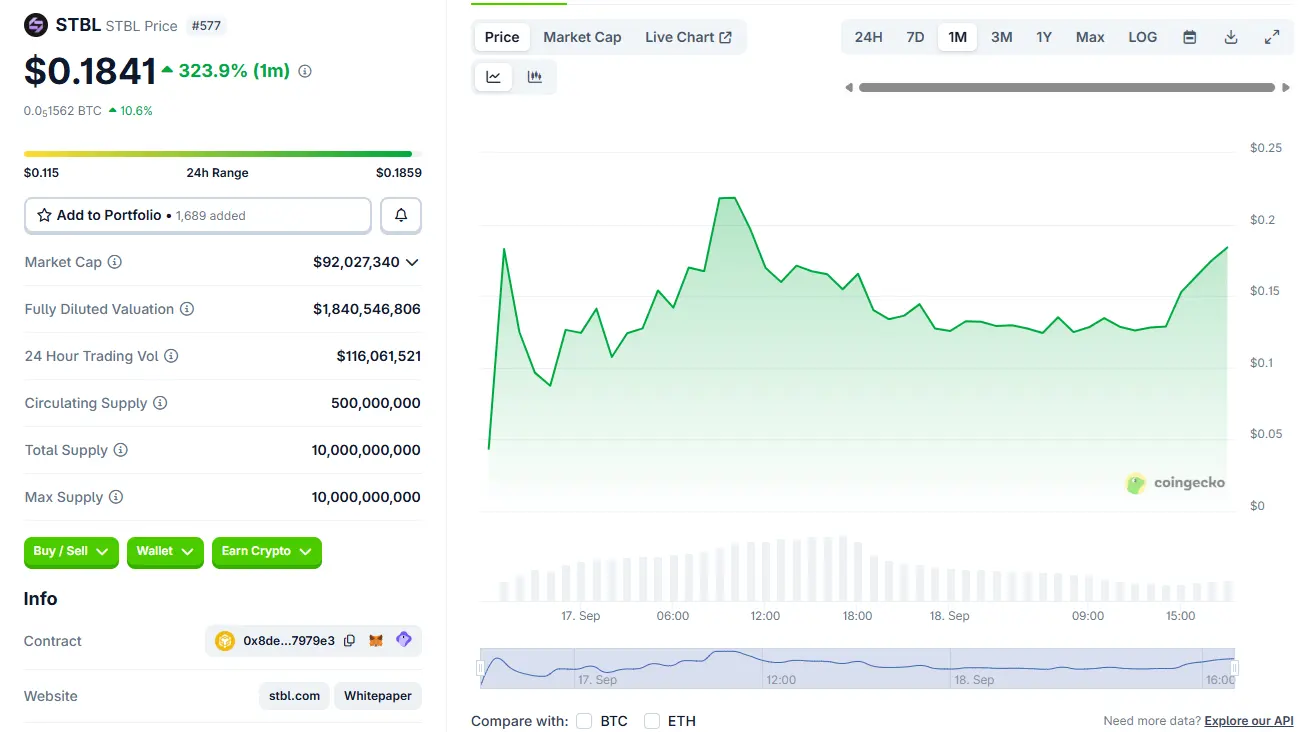Open the Explore our API link
The image size is (1308, 732).
[1248, 721]
